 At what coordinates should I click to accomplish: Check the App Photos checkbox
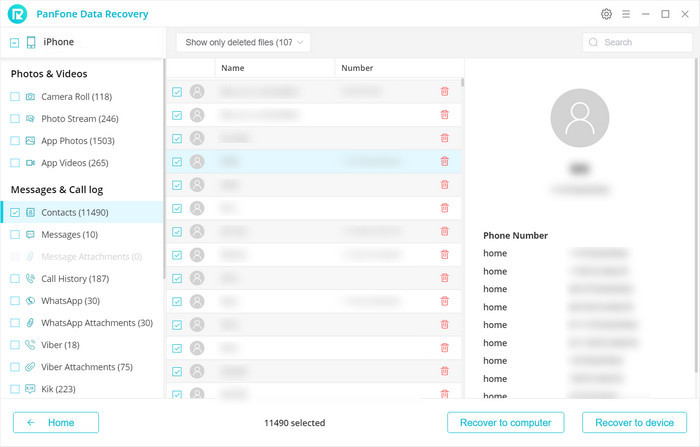pos(15,141)
